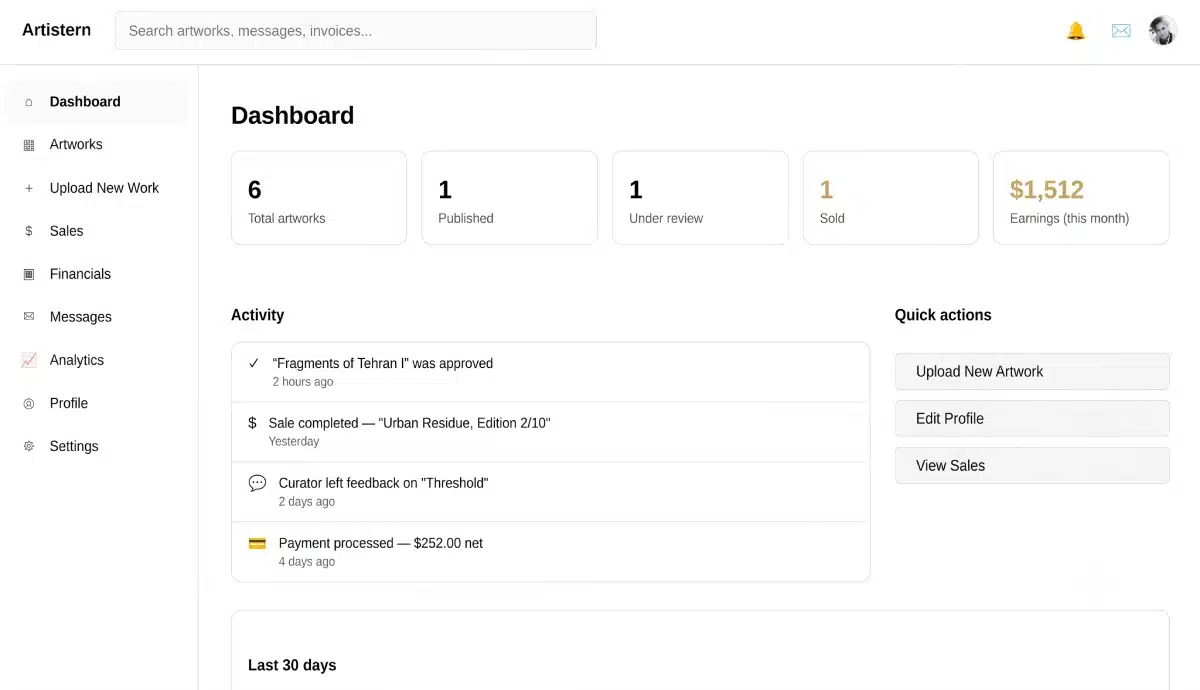Click the Messages envelope icon in sidebar
The image size is (1200, 690).
click(29, 317)
